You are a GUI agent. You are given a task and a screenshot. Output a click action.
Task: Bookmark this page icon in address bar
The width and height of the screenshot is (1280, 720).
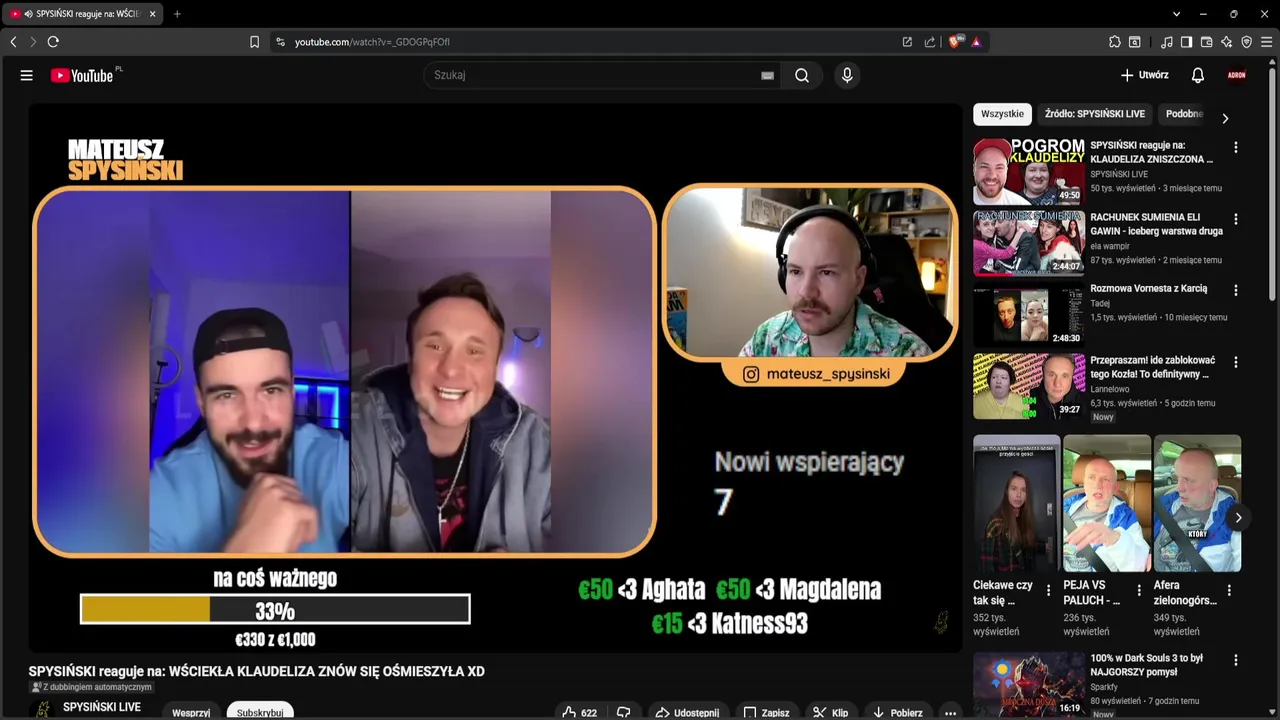pyautogui.click(x=254, y=42)
